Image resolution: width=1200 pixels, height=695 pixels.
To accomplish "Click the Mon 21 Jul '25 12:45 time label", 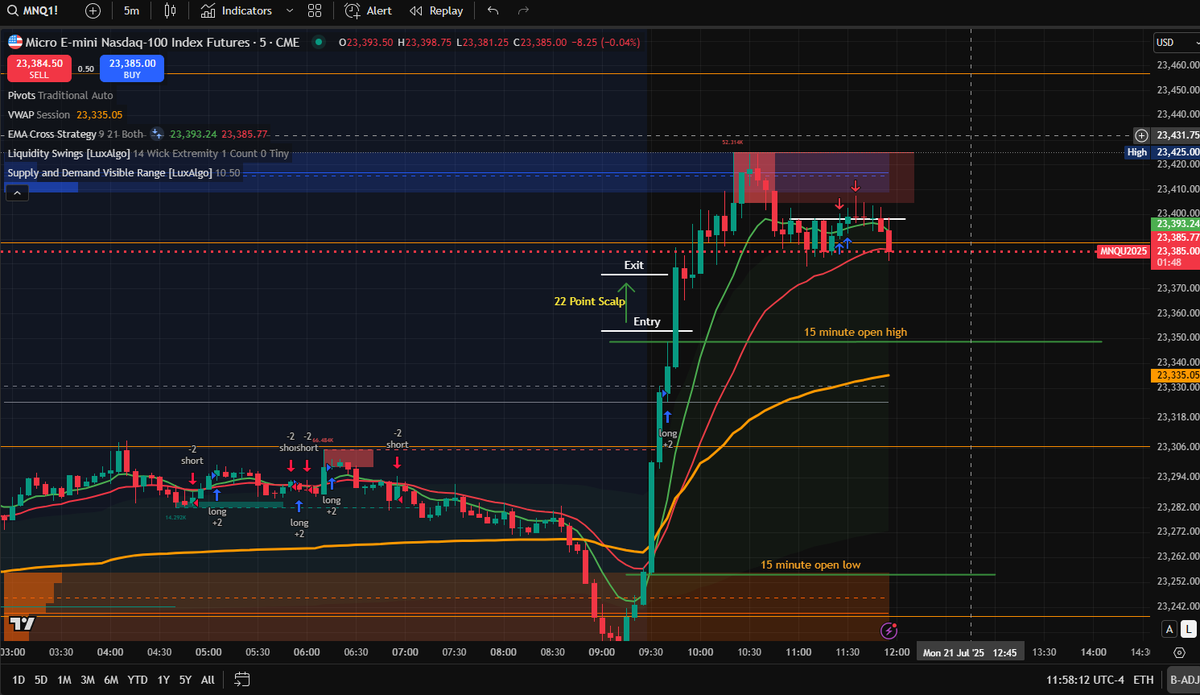I will (970, 652).
